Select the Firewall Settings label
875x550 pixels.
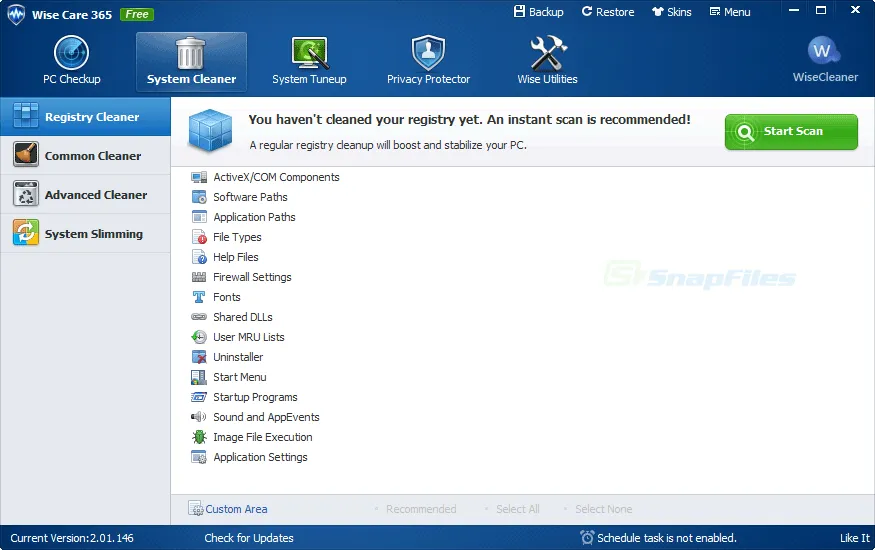(252, 277)
